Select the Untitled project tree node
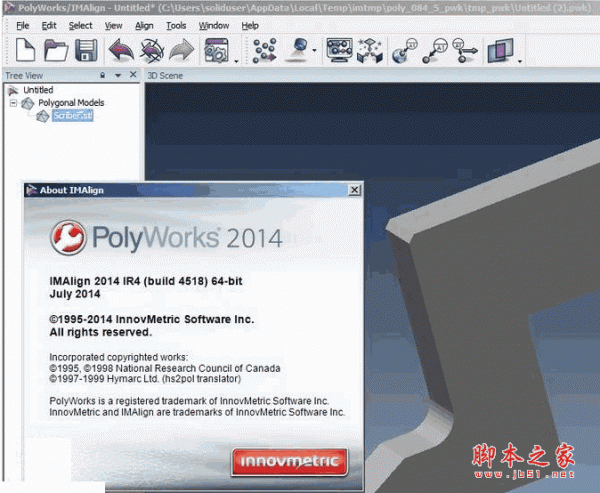This screenshot has width=600, height=493. pyautogui.click(x=38, y=90)
